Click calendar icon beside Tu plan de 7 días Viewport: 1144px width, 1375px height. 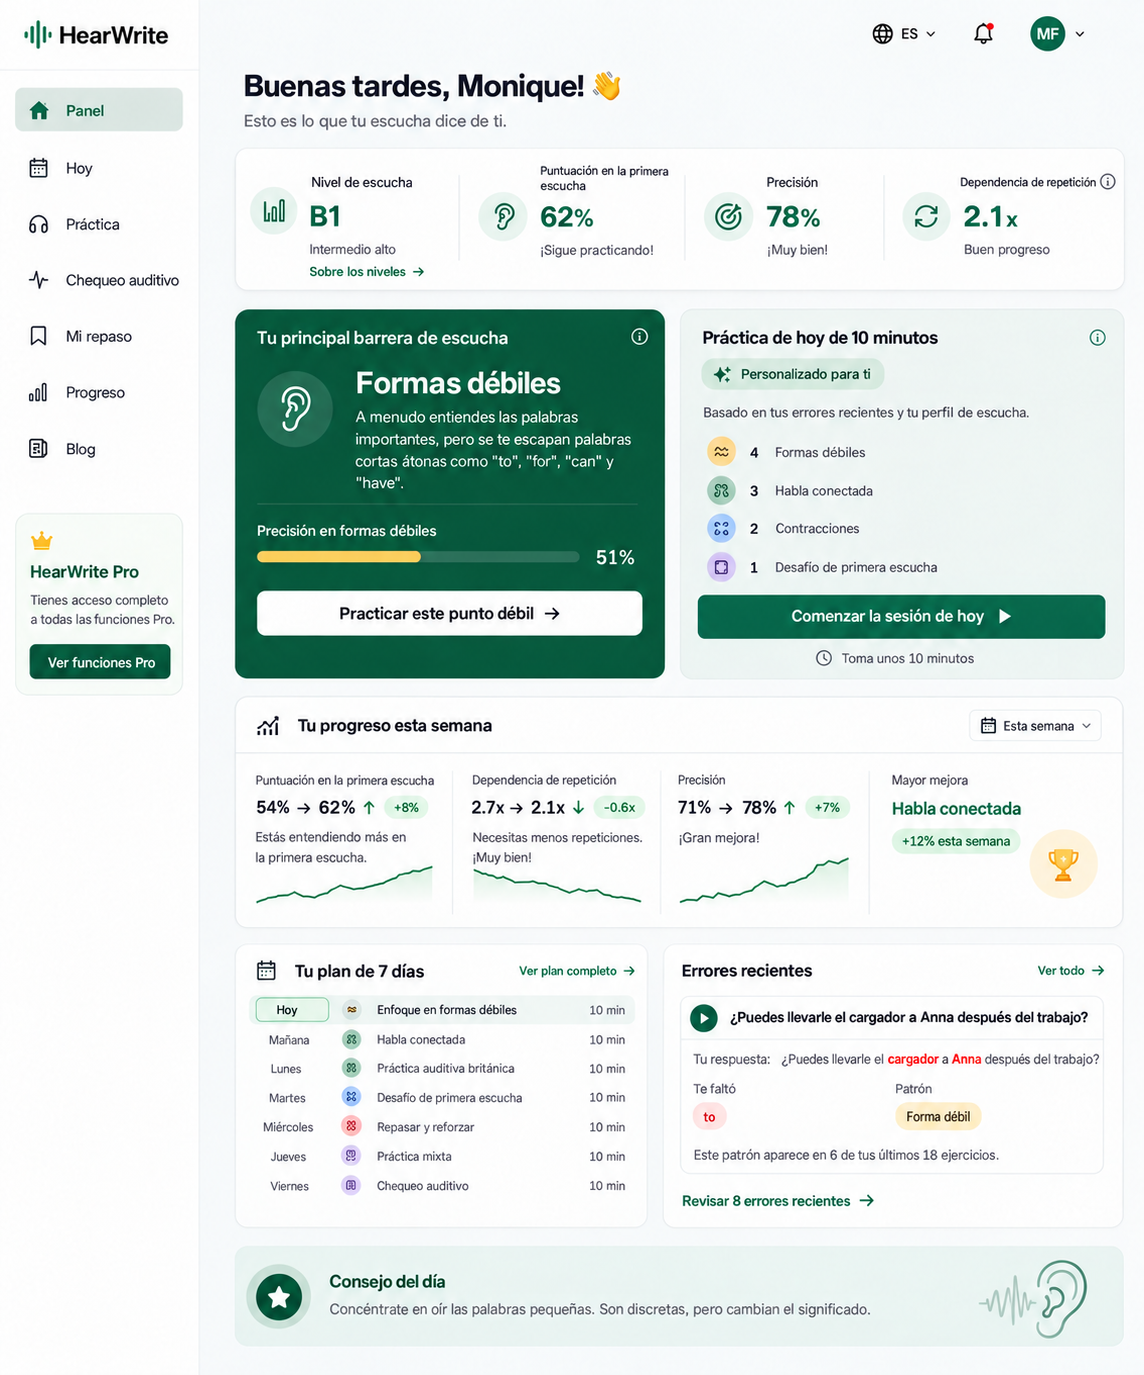pyautogui.click(x=266, y=970)
